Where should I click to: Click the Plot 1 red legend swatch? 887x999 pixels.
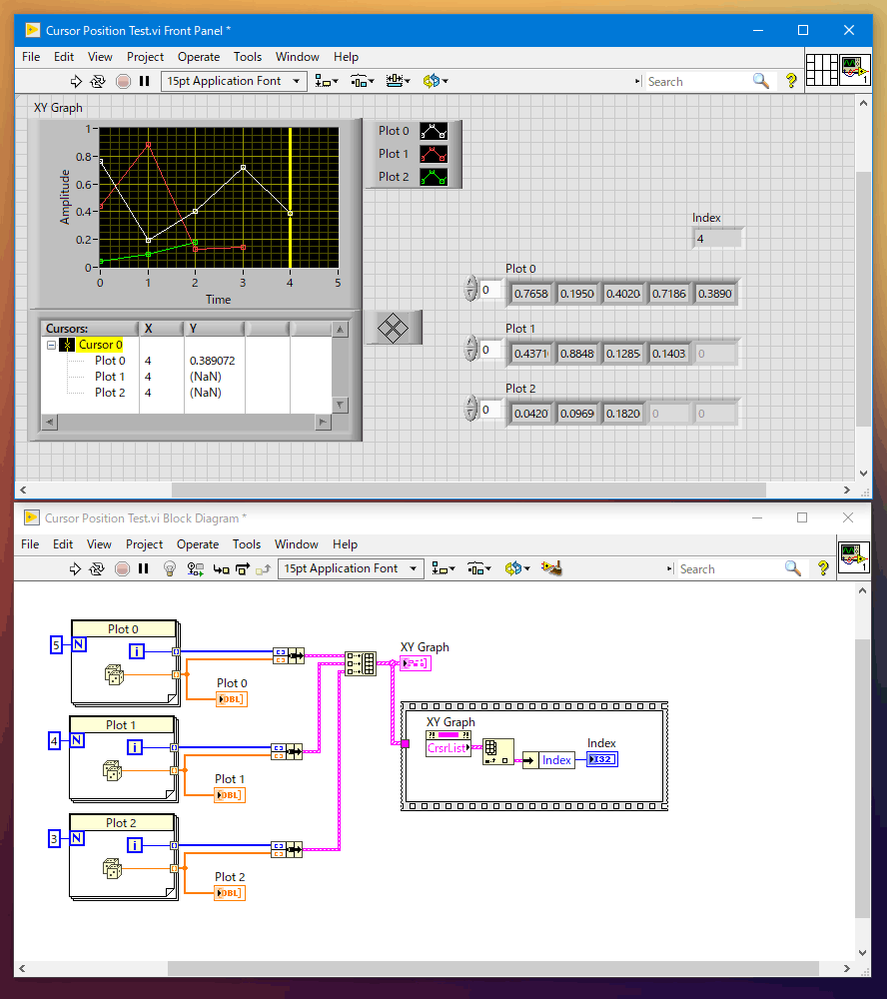433,154
